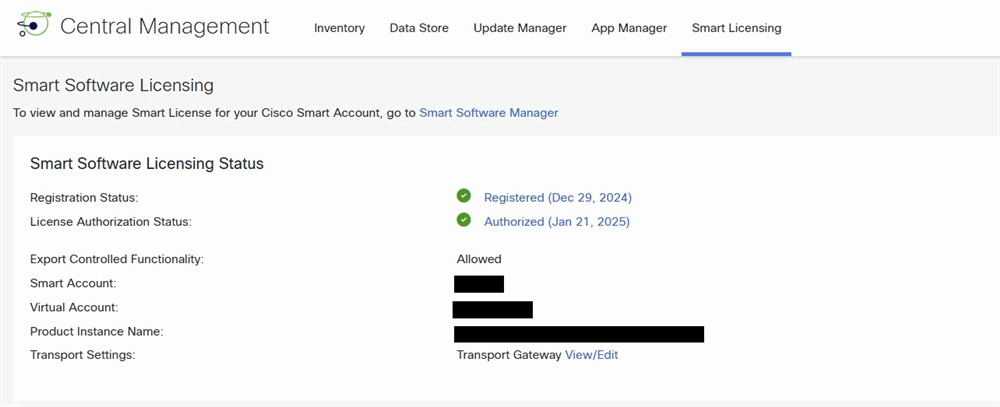Screen dimensions: 1000x407
Task: Click the Registered (Dec 29, 2024) link
Action: pyautogui.click(x=558, y=198)
